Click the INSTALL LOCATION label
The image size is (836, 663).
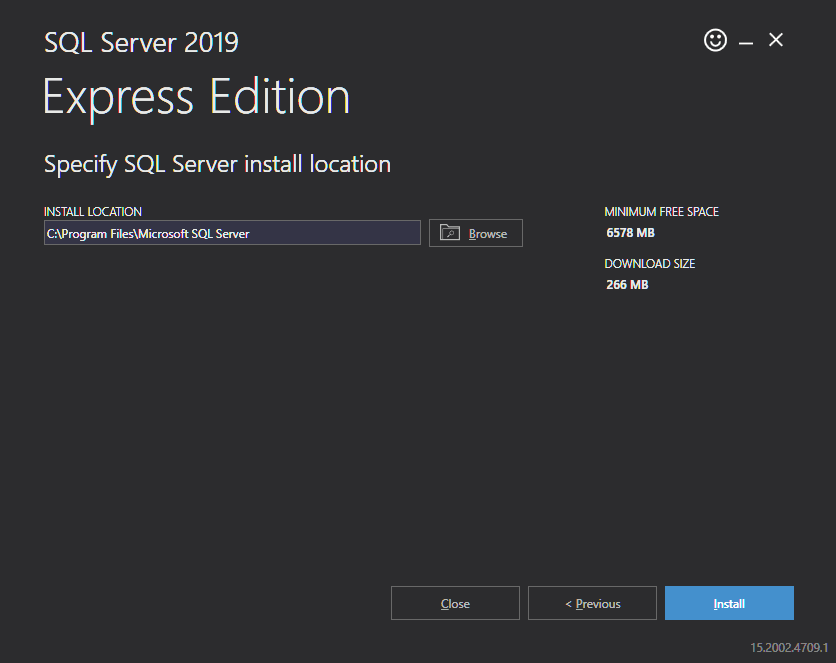93,212
